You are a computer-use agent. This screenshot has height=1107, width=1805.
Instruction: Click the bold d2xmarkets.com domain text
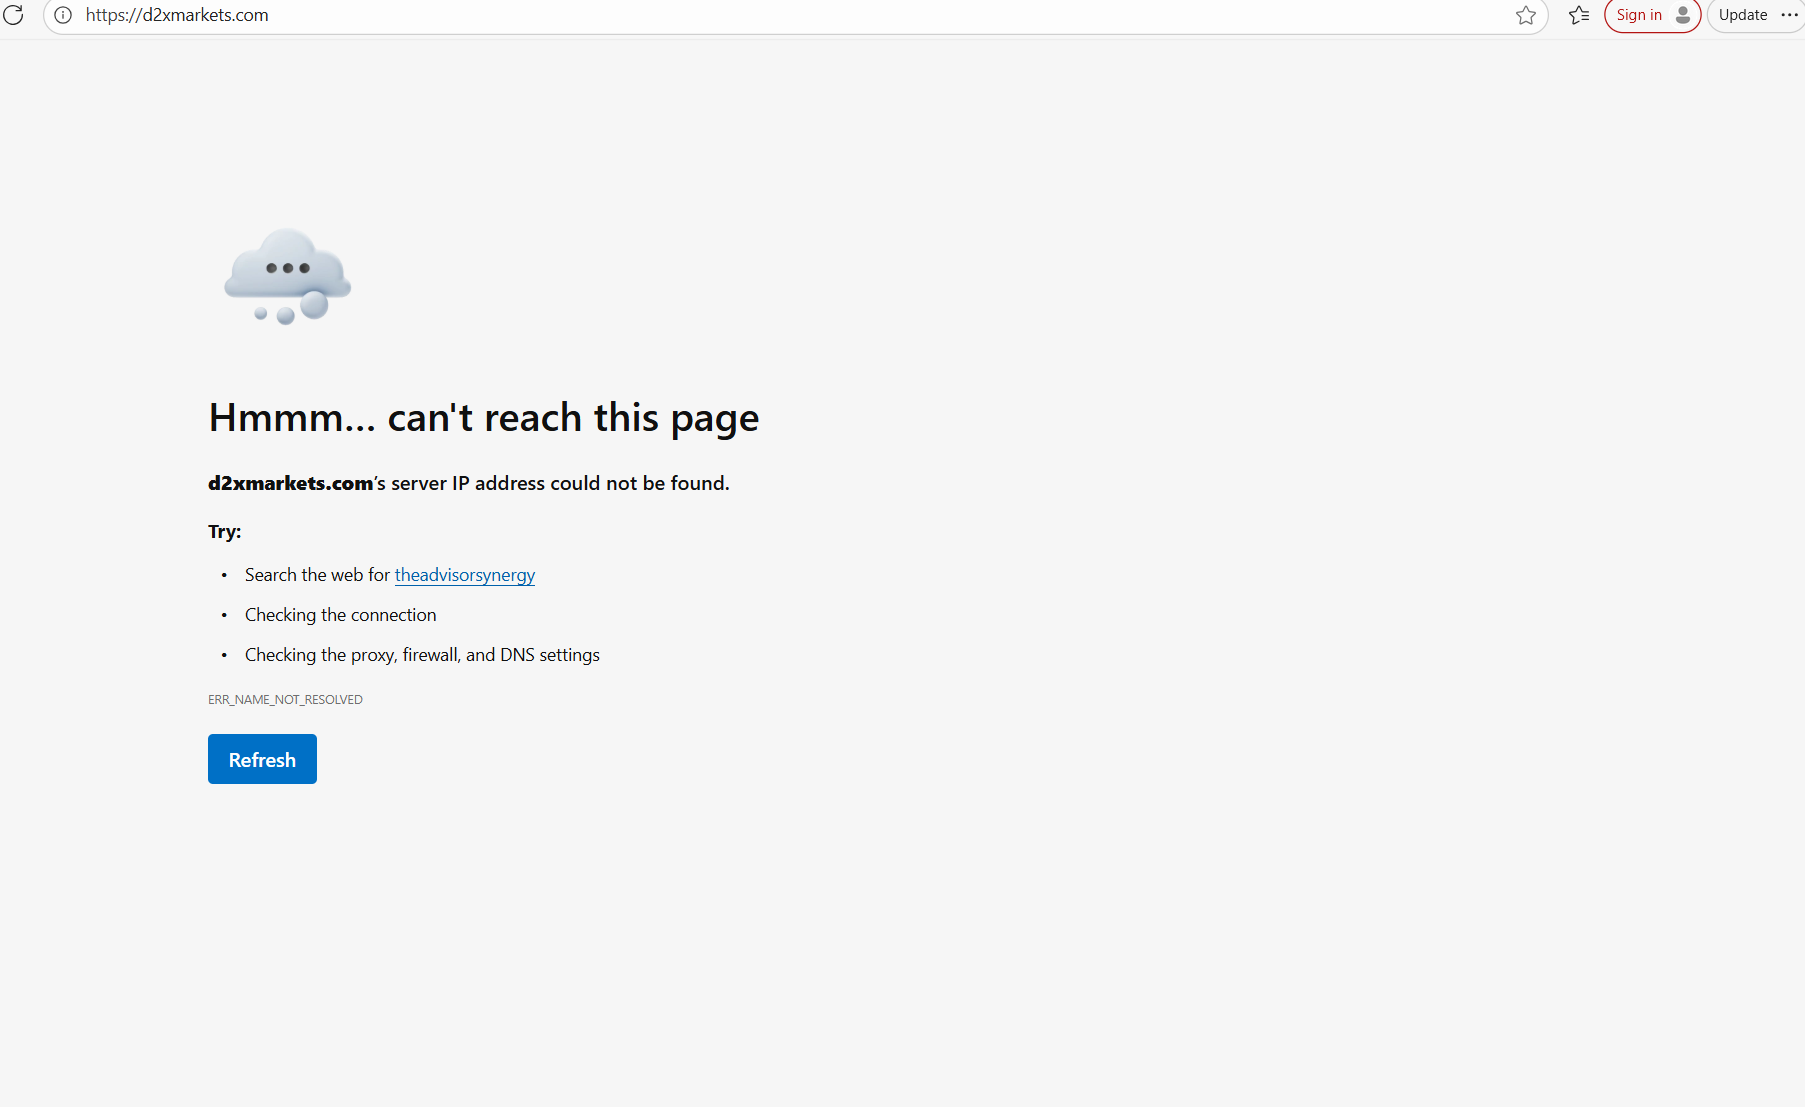(290, 483)
